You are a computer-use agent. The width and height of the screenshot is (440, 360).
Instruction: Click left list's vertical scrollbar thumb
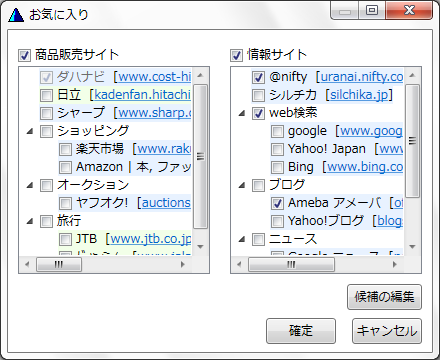(x=200, y=157)
